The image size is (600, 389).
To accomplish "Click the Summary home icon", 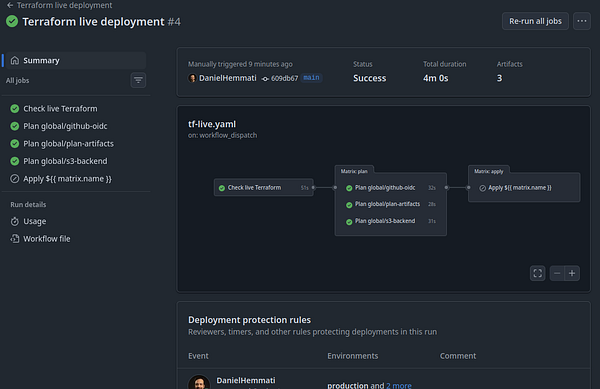I will pos(15,60).
